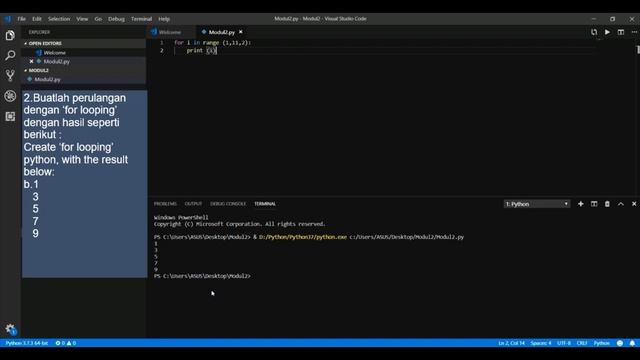640x360 pixels.
Task: Click the feedback smiley in status bar
Action: 620,343
